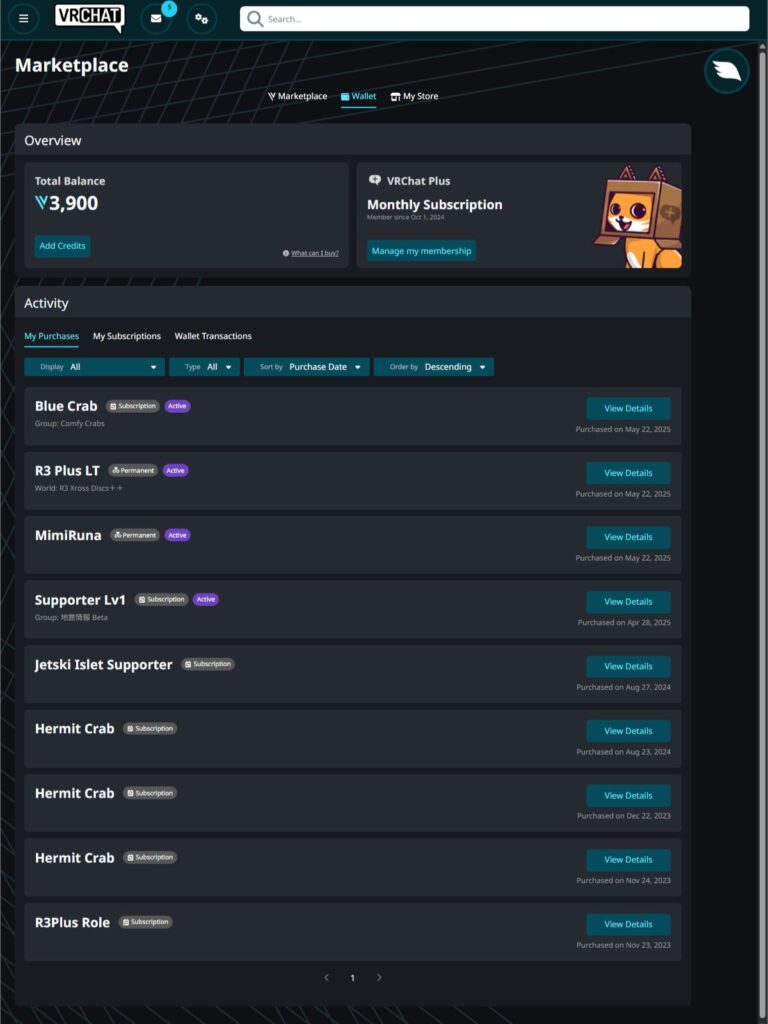The width and height of the screenshot is (768, 1024).
Task: Open the What can I buy link
Action: pos(315,253)
